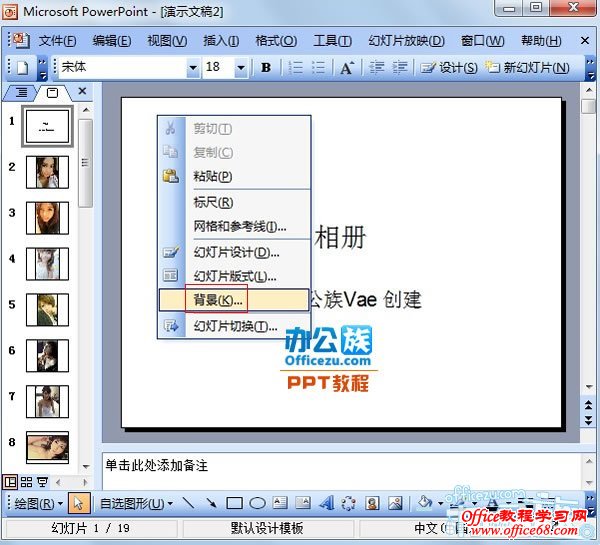Open the 帮助(H) menu
Screen dimensions: 600x545
[541, 41]
